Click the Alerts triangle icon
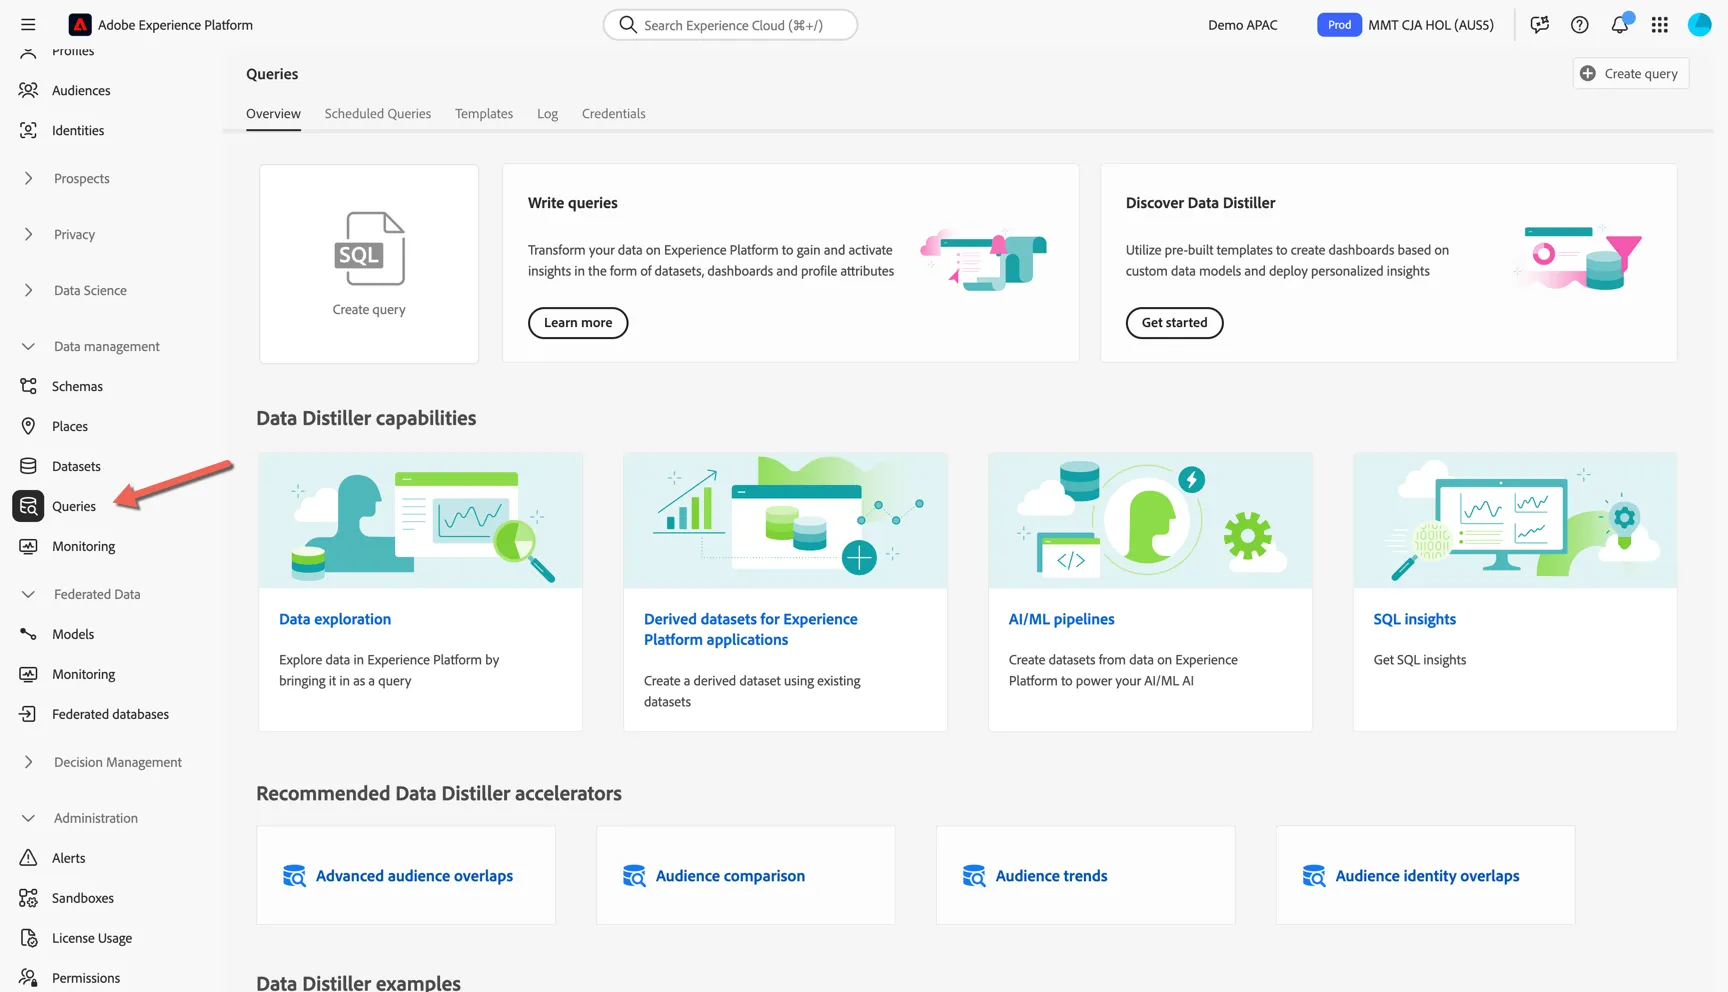The height and width of the screenshot is (992, 1728). click(x=28, y=858)
